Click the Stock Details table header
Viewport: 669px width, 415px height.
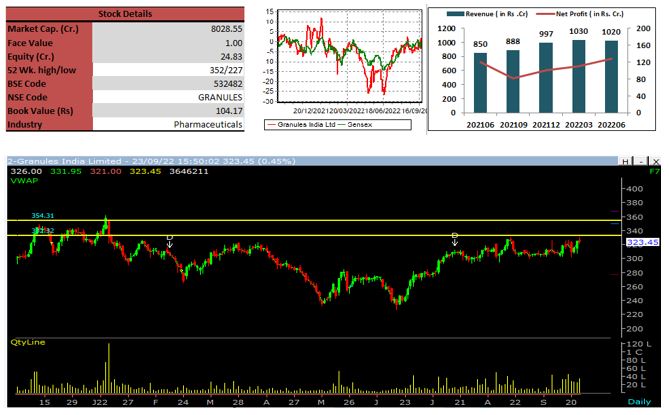click(125, 14)
